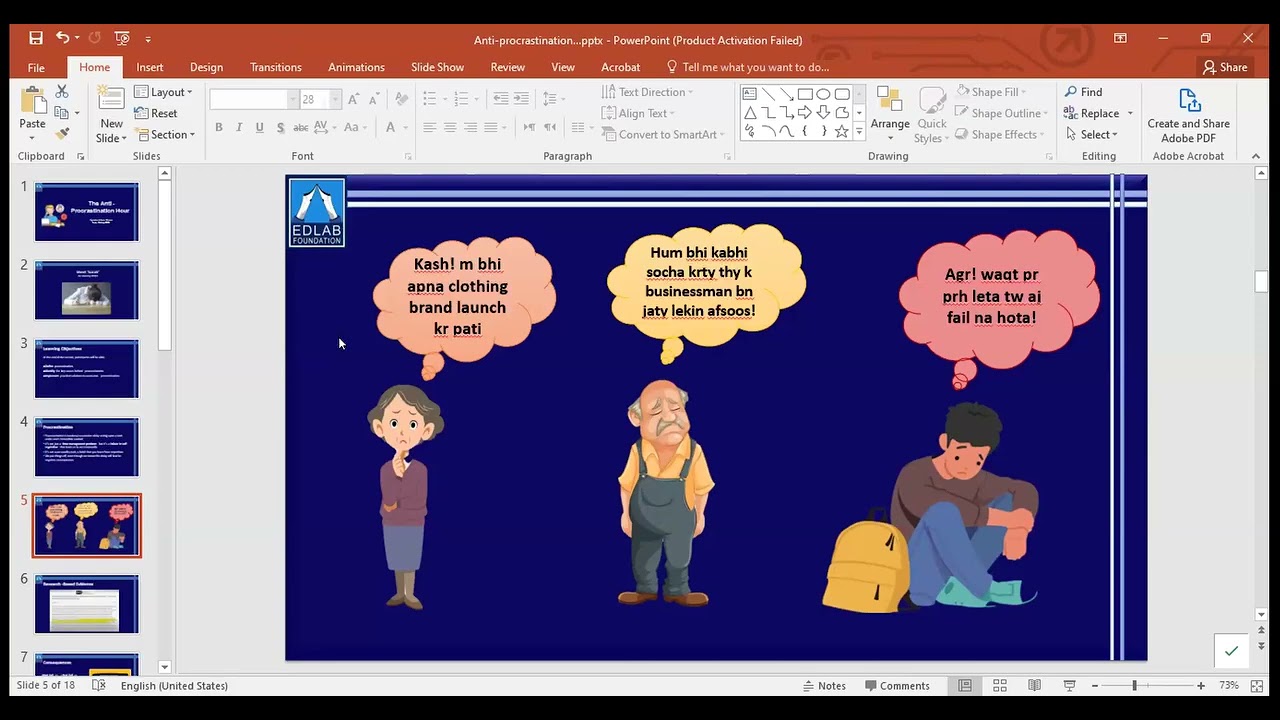Undo the last action
The height and width of the screenshot is (720, 1280).
(63, 38)
